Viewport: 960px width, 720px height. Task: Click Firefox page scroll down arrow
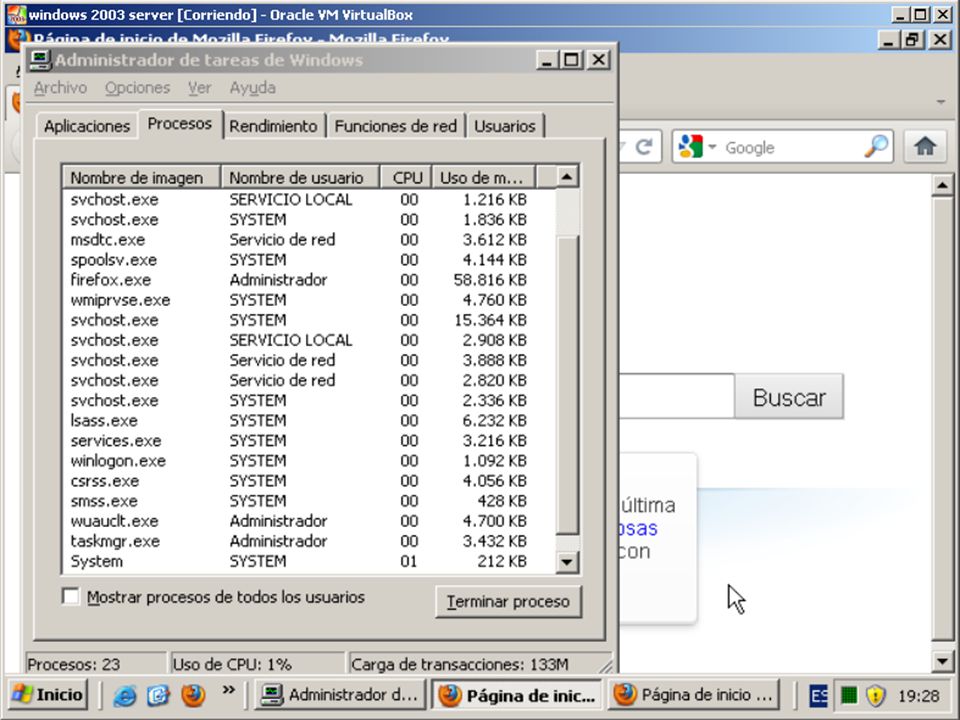(x=943, y=660)
